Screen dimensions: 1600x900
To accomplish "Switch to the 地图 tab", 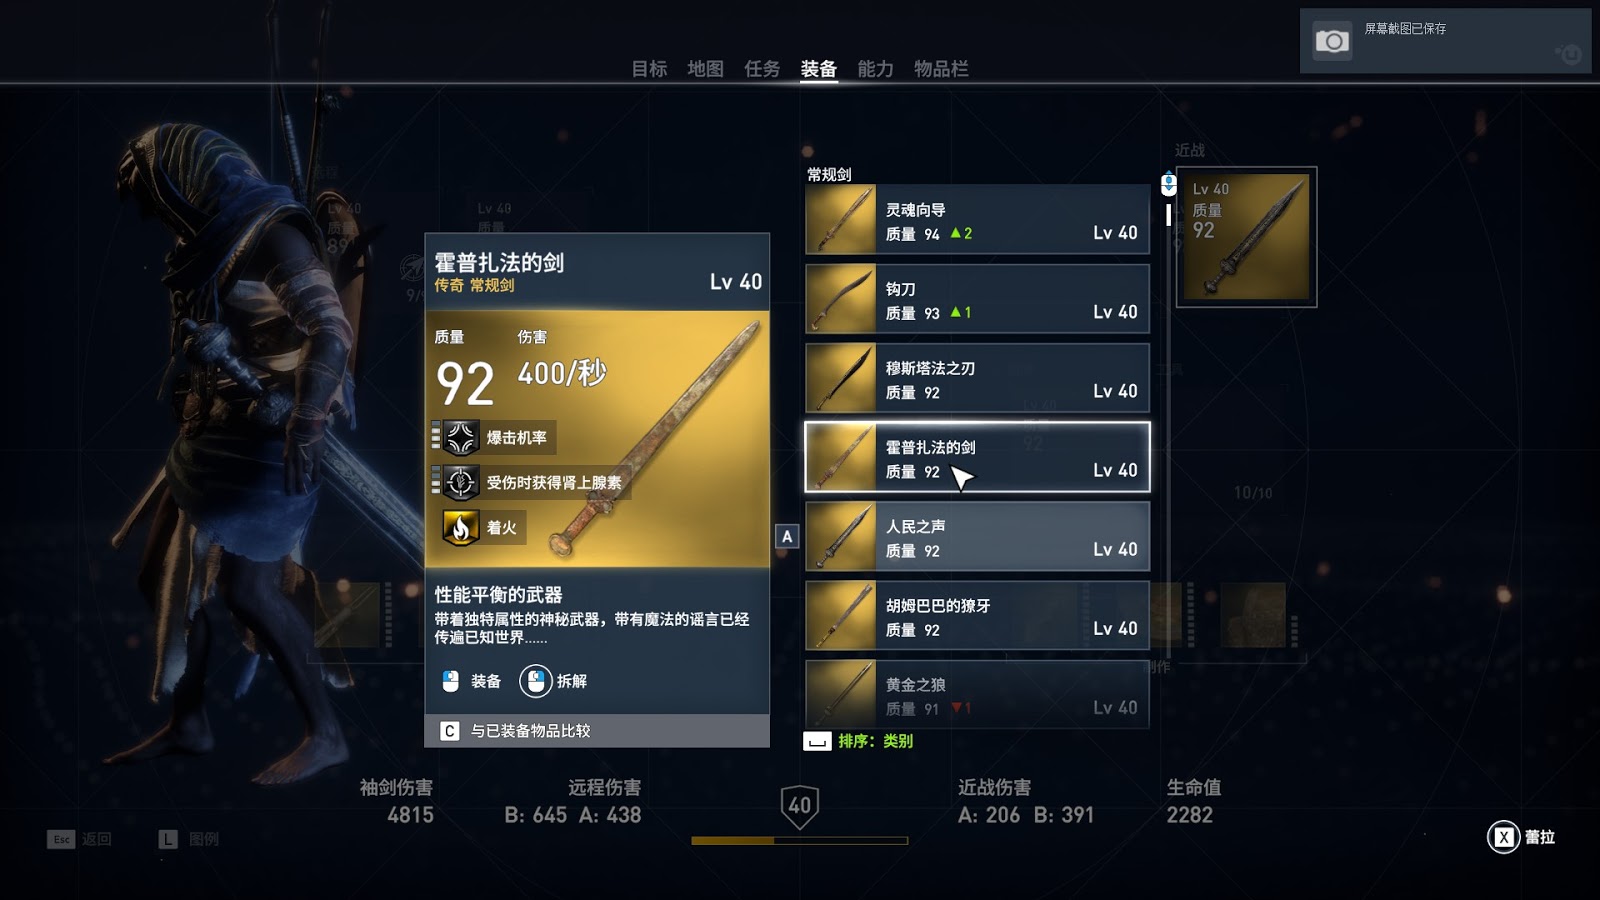I will click(705, 69).
